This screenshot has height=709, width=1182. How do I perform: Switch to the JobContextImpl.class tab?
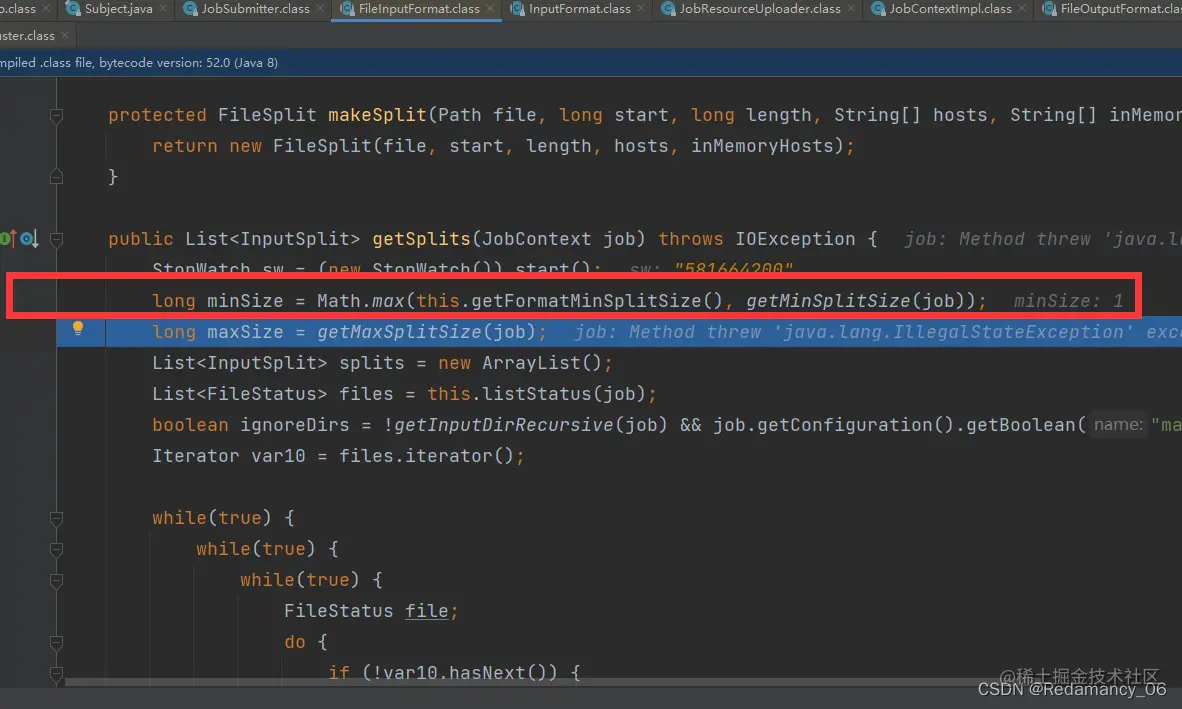(x=950, y=9)
